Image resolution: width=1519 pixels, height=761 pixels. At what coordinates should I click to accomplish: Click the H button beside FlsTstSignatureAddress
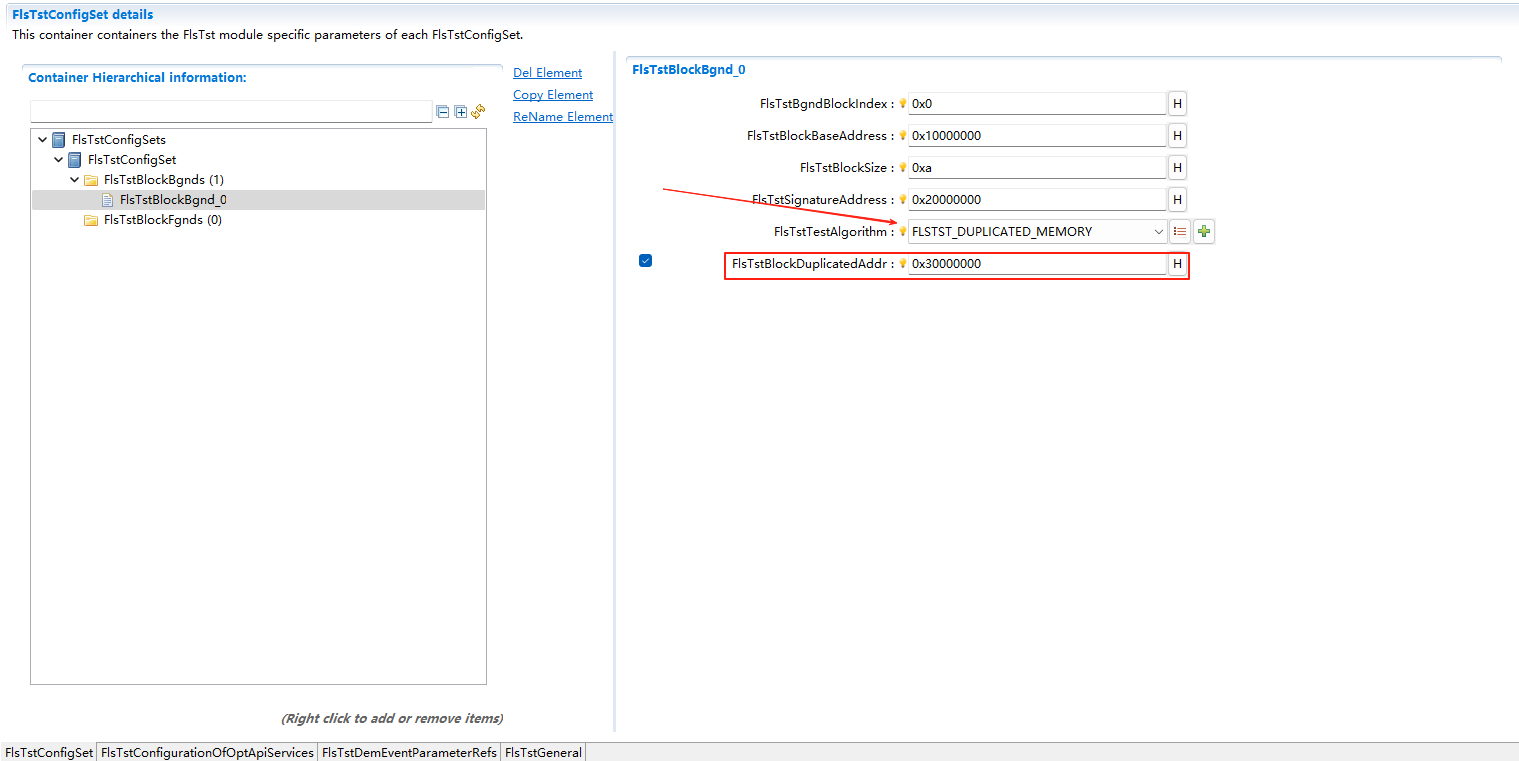(1177, 199)
